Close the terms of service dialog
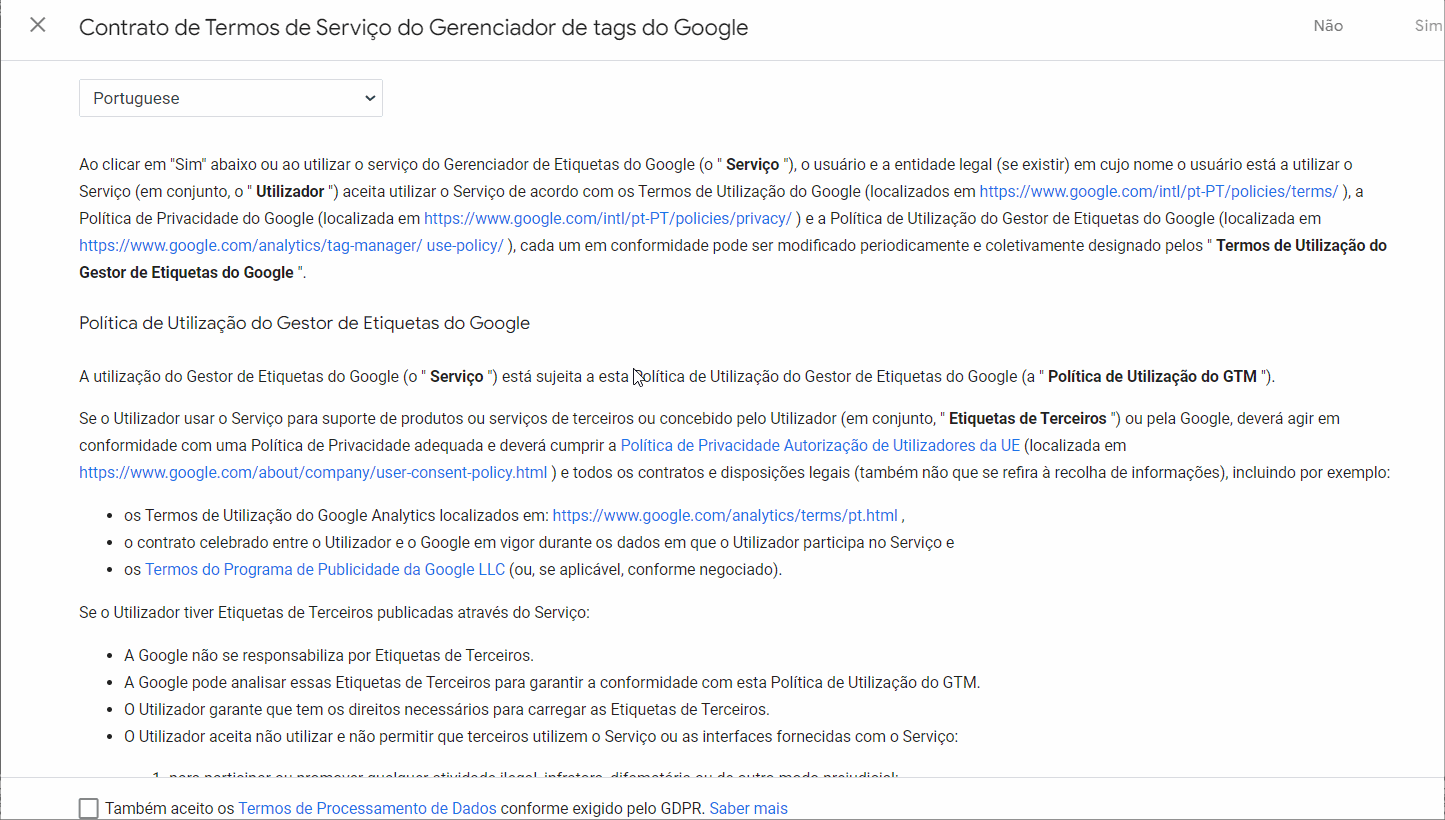Image resolution: width=1445 pixels, height=820 pixels. pyautogui.click(x=38, y=26)
